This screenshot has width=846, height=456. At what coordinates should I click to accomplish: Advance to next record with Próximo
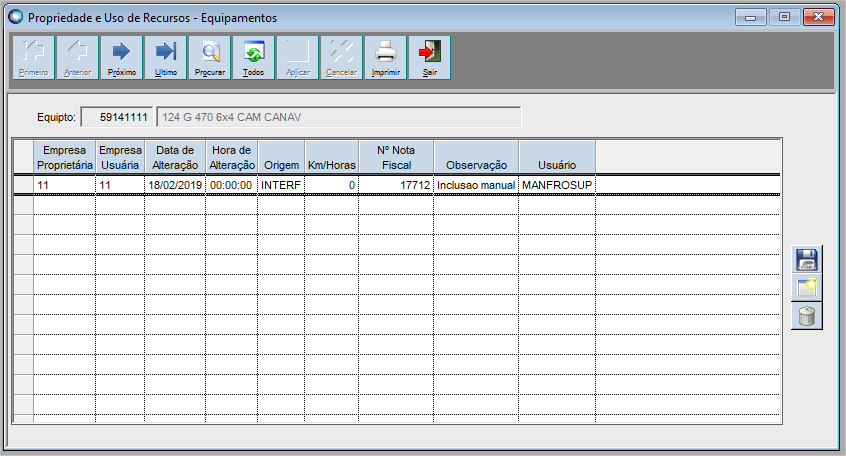[121, 58]
